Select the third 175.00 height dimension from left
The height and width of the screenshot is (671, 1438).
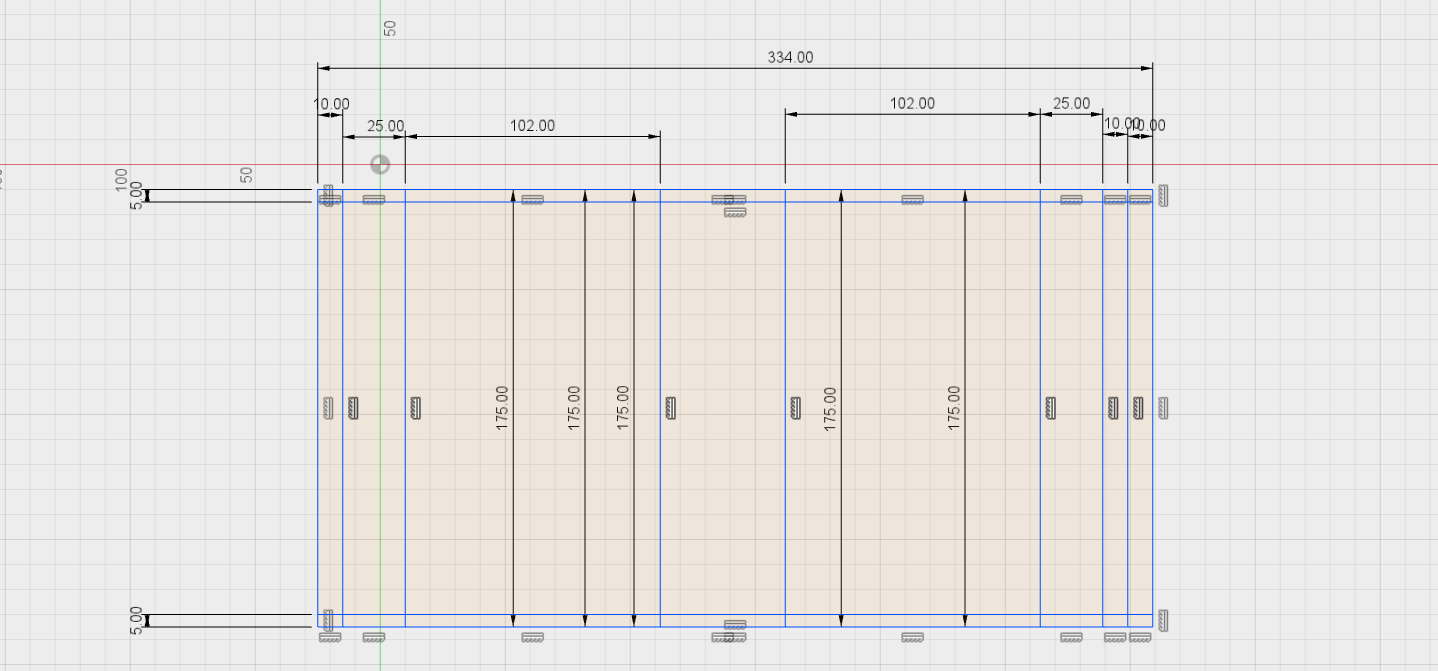coord(622,408)
